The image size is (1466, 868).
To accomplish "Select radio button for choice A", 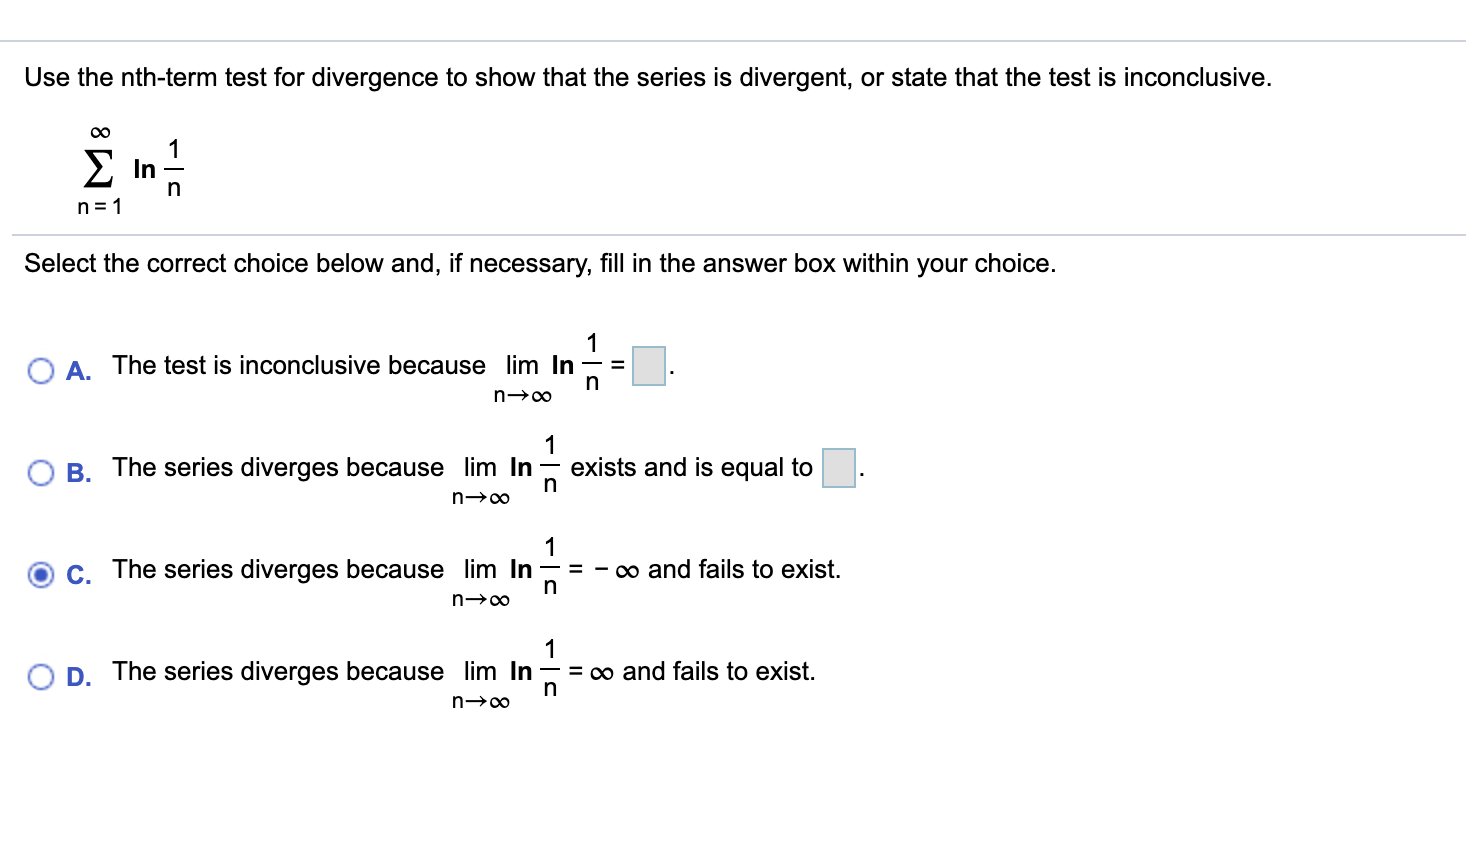I will click(41, 371).
